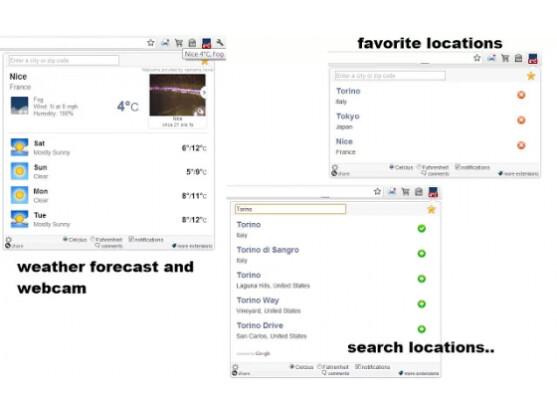Click picture icon in weather forecast browser toolbar

click(x=165, y=43)
